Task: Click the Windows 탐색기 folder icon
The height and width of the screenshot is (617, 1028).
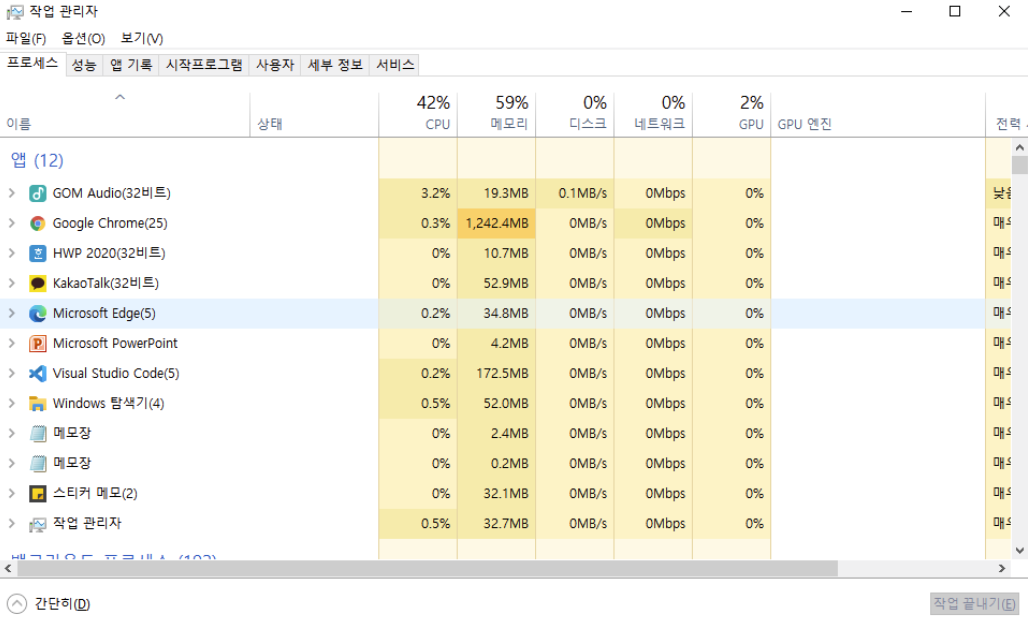Action: click(37, 403)
